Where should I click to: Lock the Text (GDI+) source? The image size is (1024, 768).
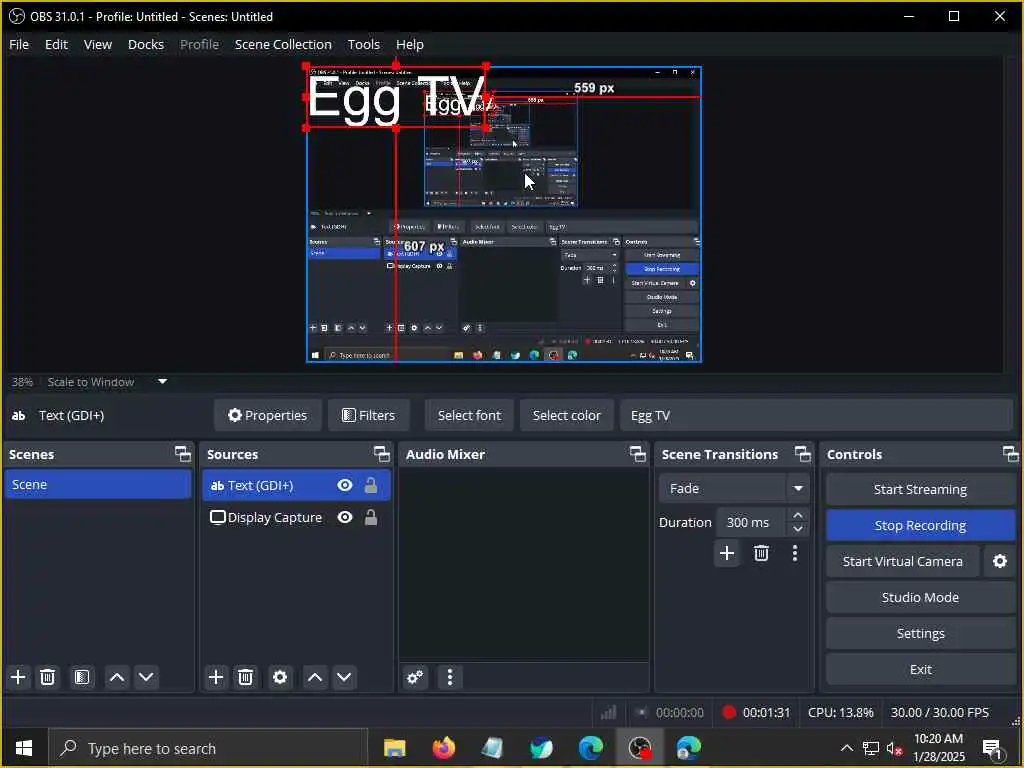click(x=371, y=485)
